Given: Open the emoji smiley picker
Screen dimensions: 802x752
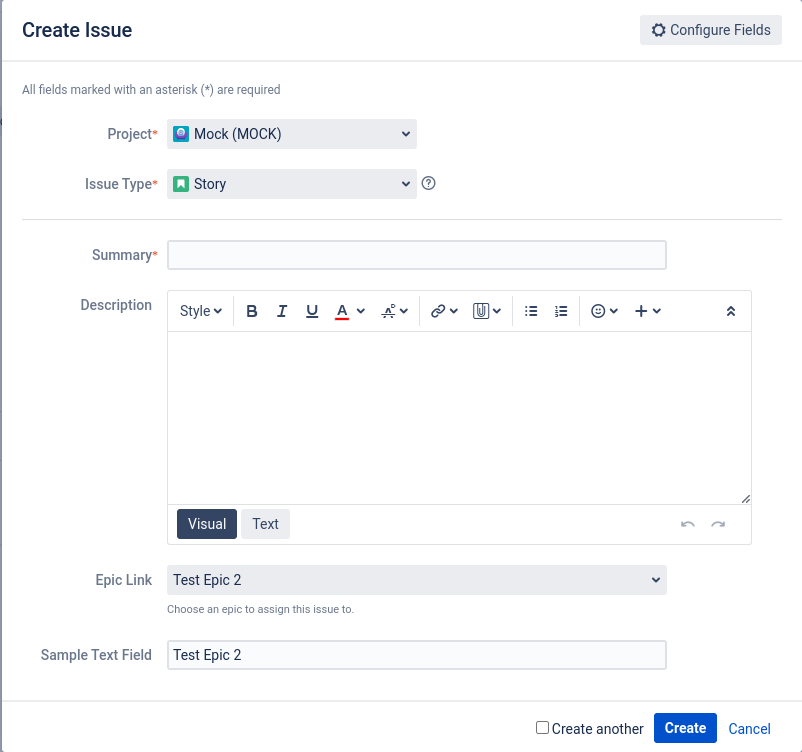Looking at the screenshot, I should pos(598,311).
